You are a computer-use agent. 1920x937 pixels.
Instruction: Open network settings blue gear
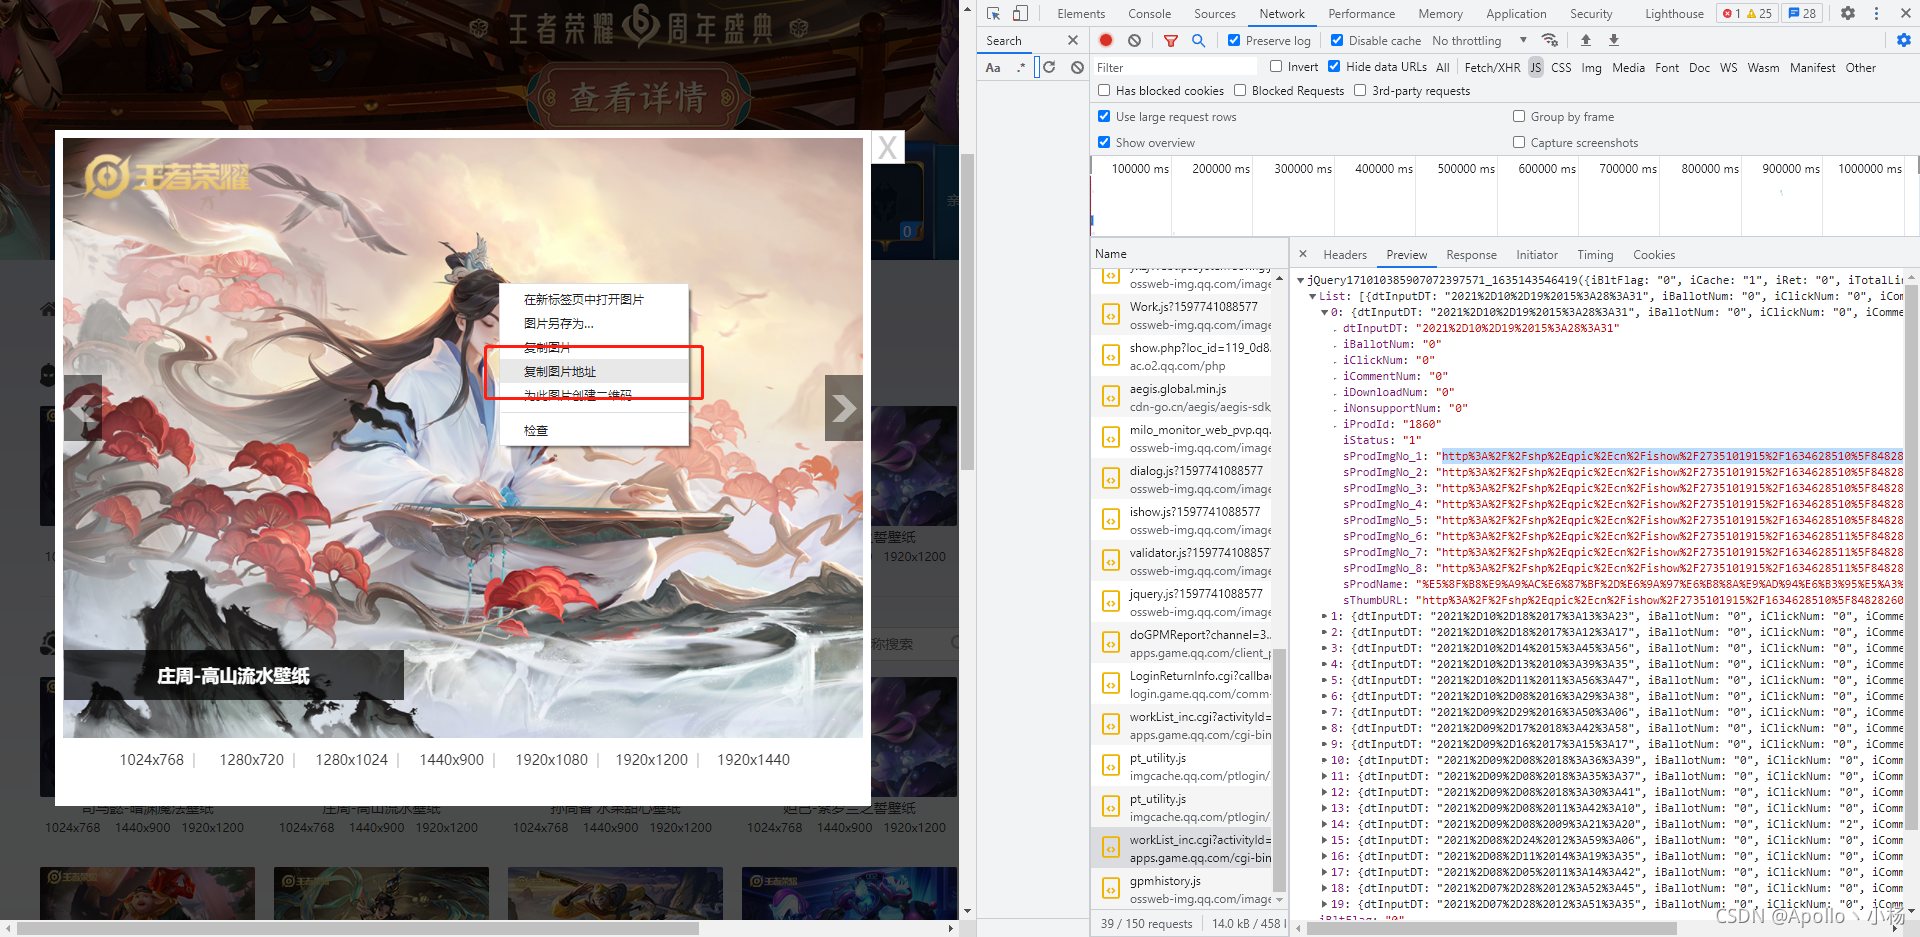tap(1904, 40)
